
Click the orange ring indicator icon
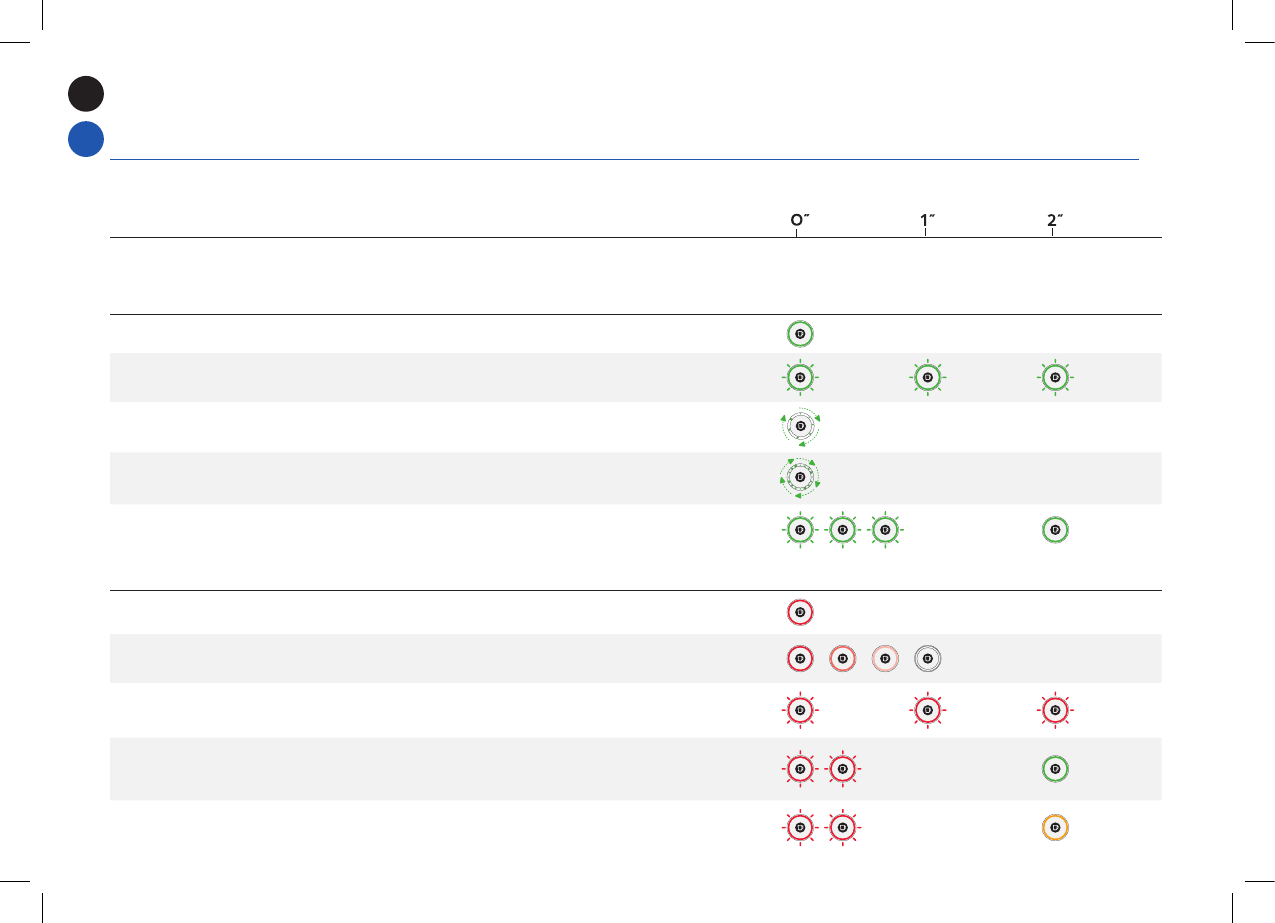click(1054, 829)
